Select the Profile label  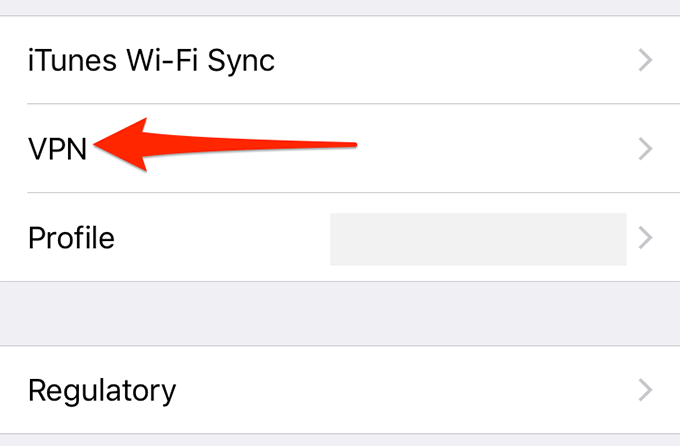tap(71, 239)
